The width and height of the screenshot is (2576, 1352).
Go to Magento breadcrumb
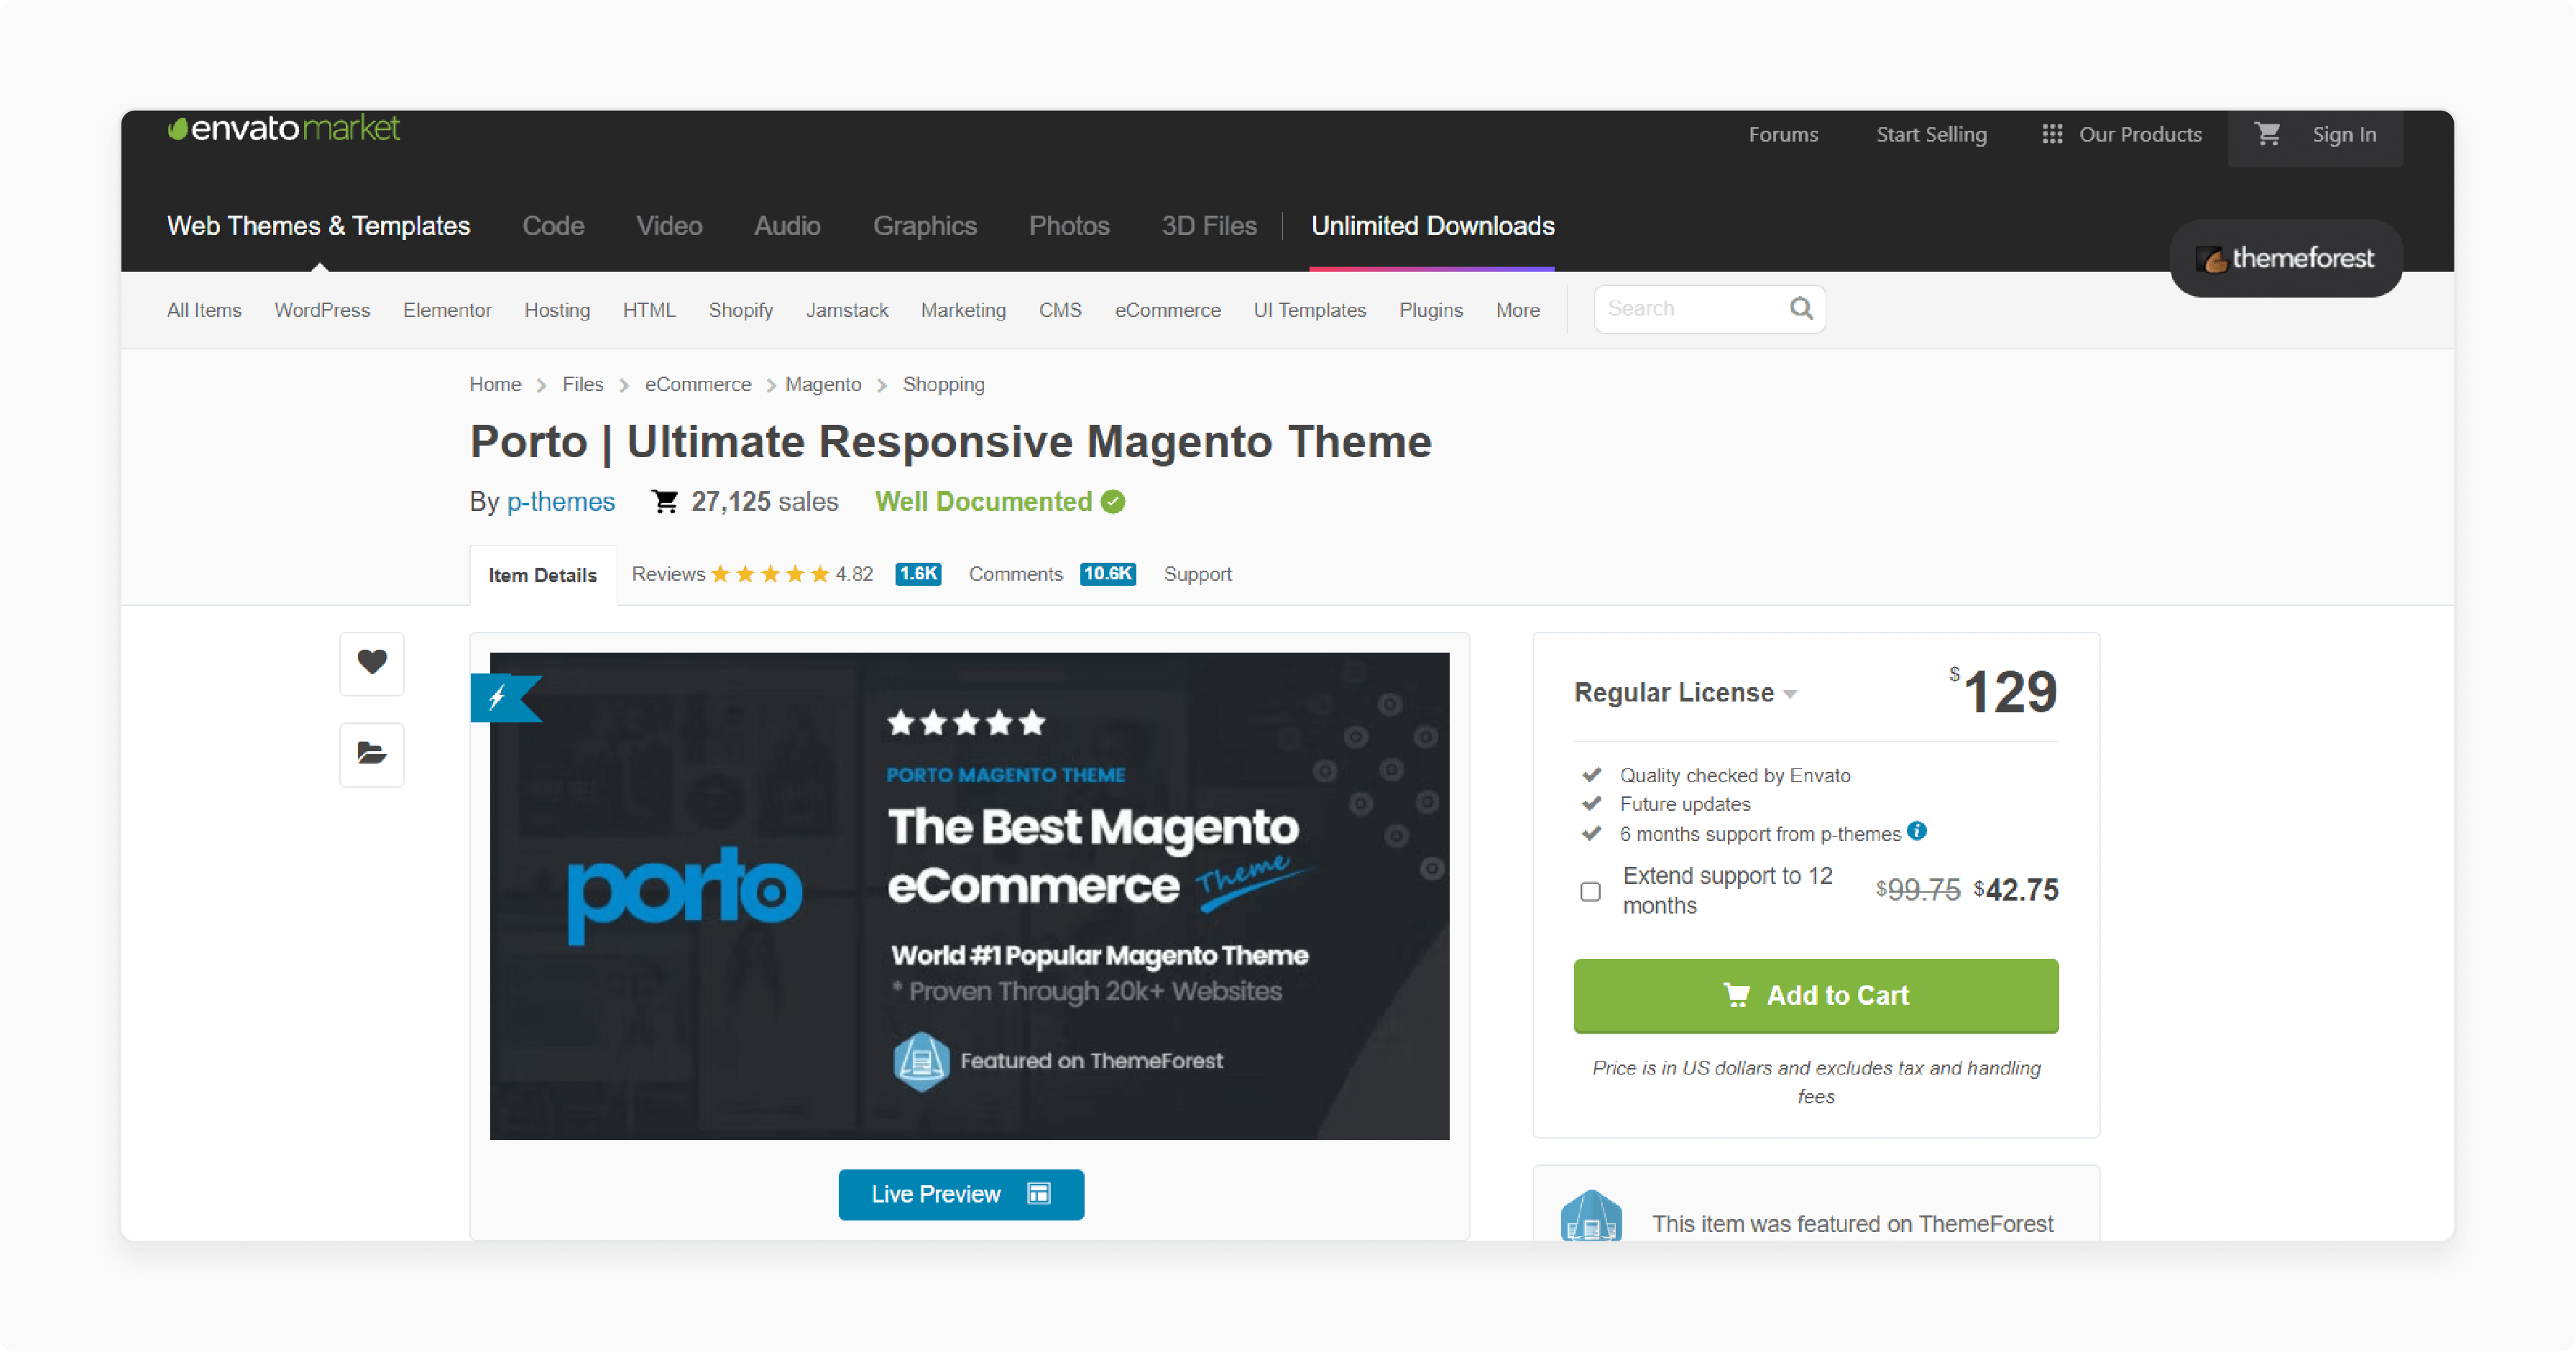(x=823, y=384)
